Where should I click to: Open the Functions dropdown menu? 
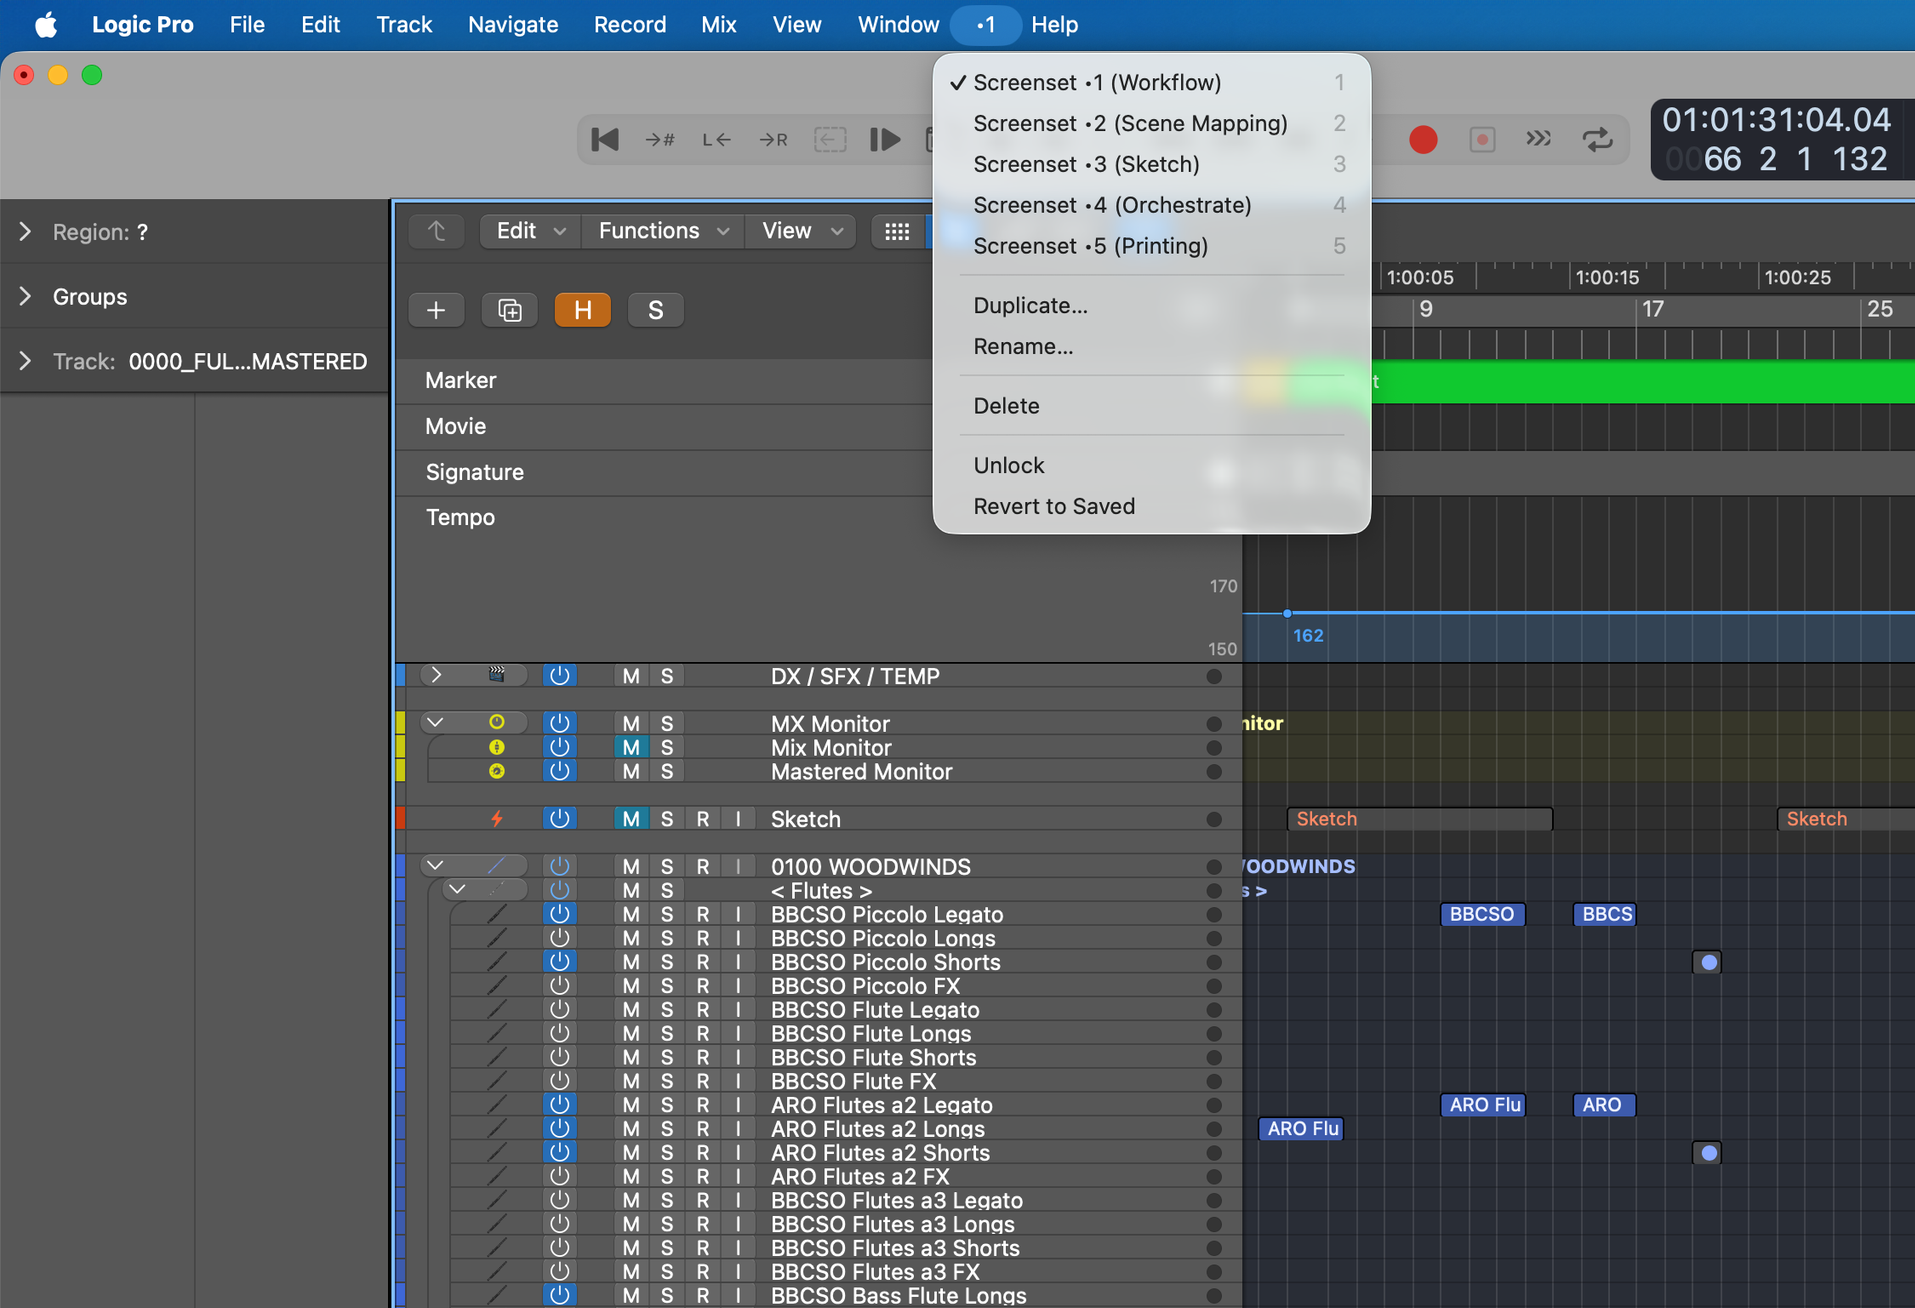[663, 231]
